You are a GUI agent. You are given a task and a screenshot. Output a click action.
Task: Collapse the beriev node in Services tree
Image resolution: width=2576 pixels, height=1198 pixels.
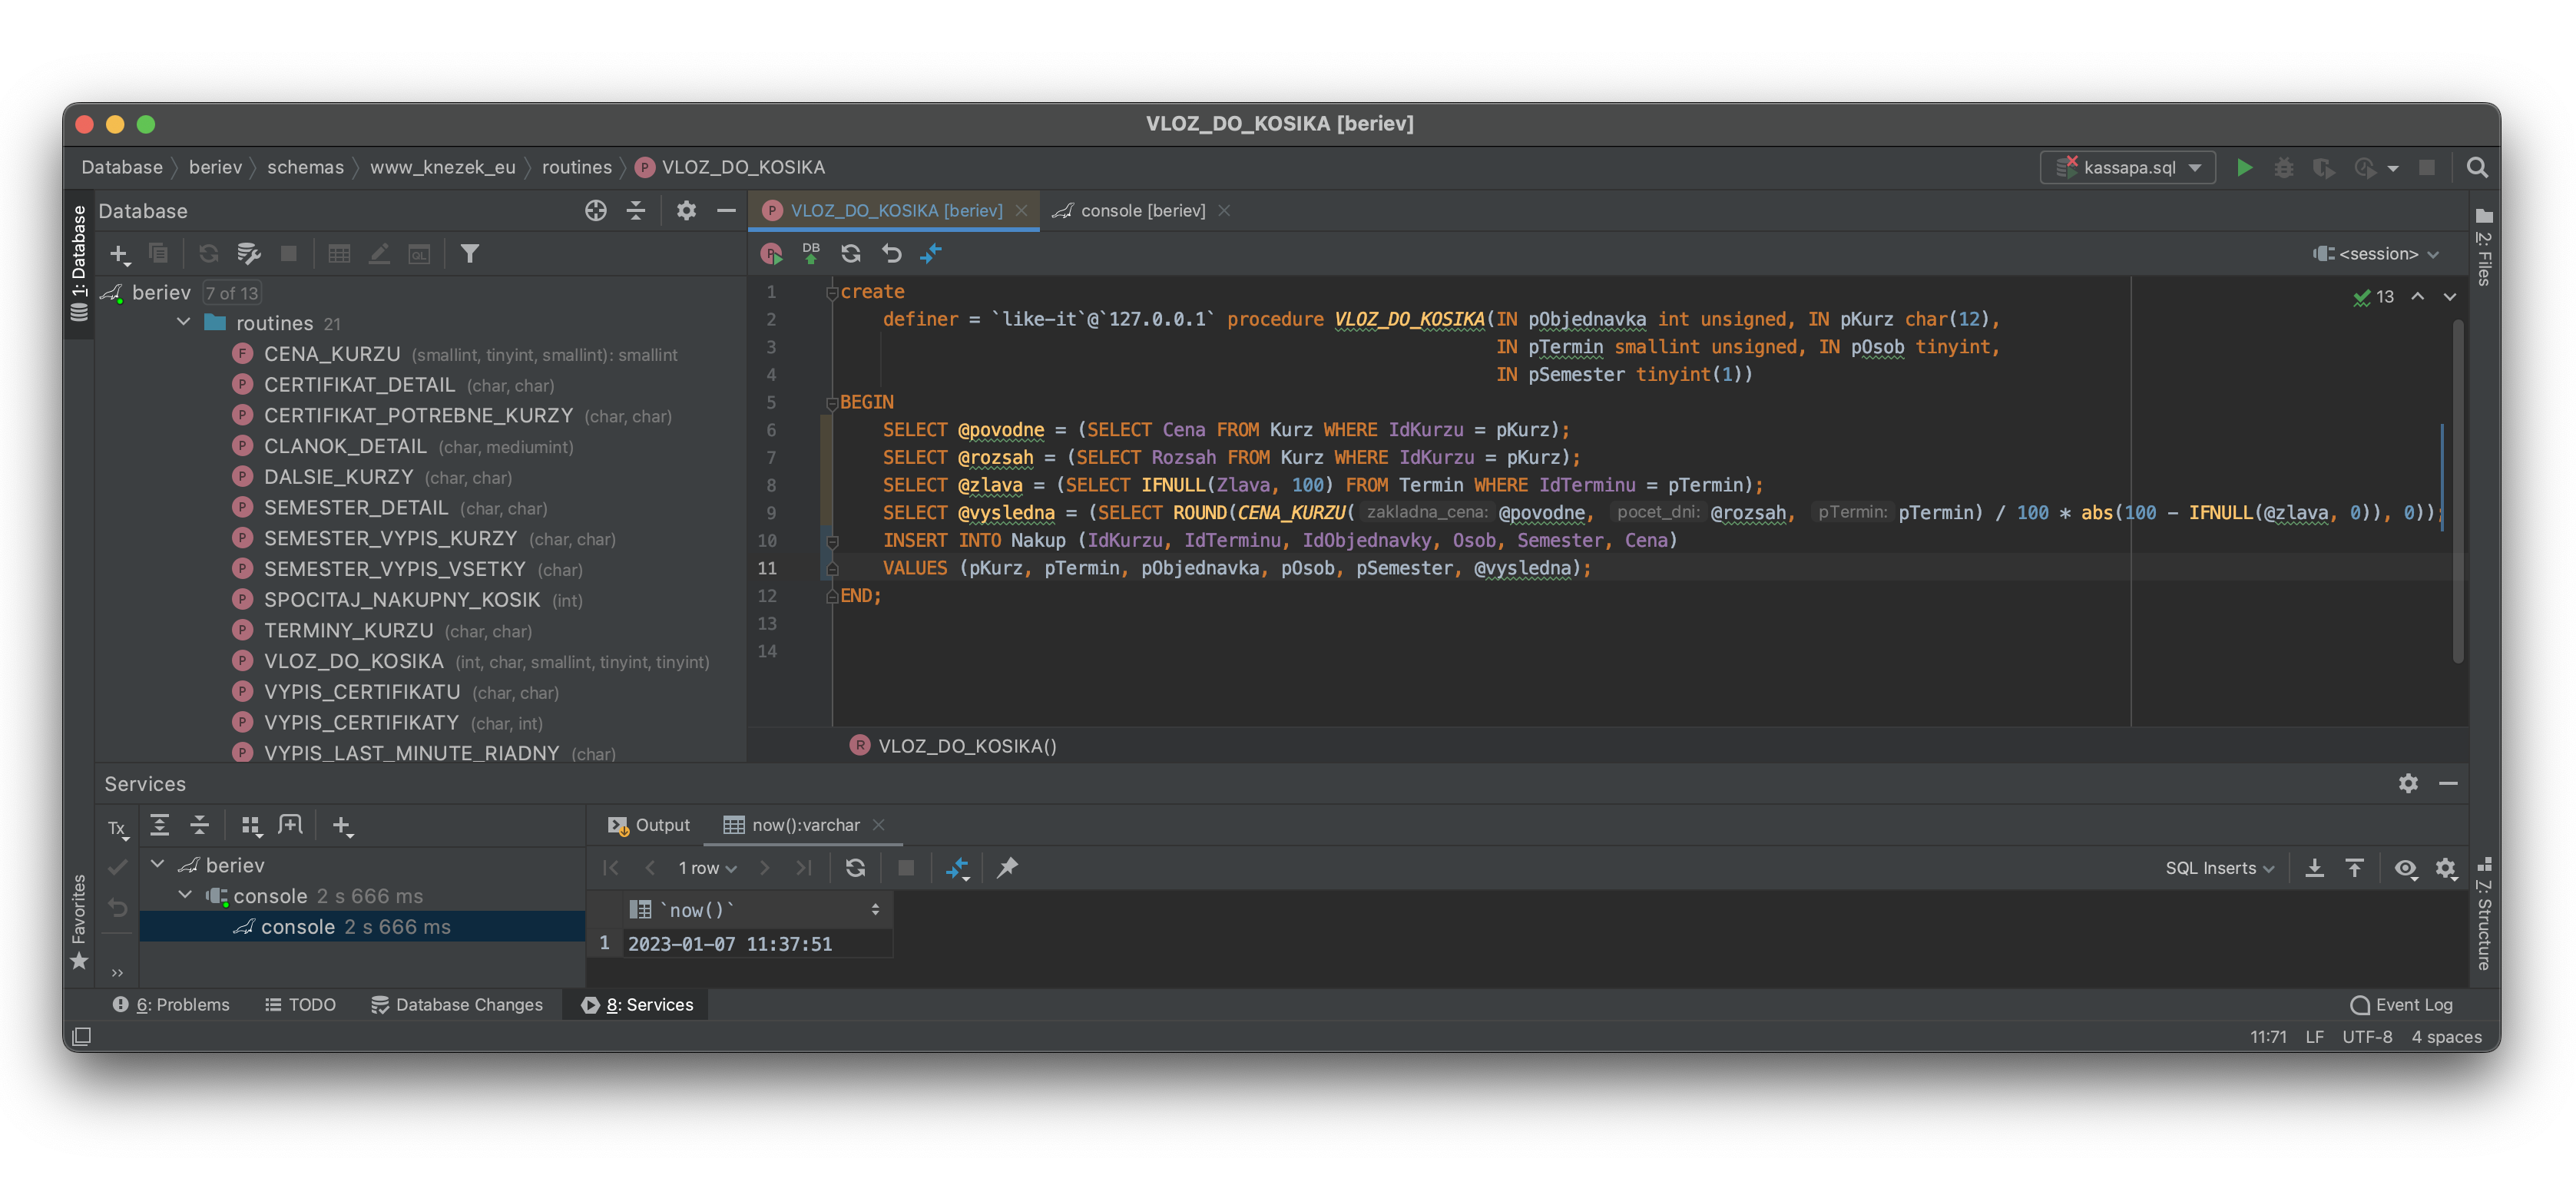pyautogui.click(x=158, y=864)
